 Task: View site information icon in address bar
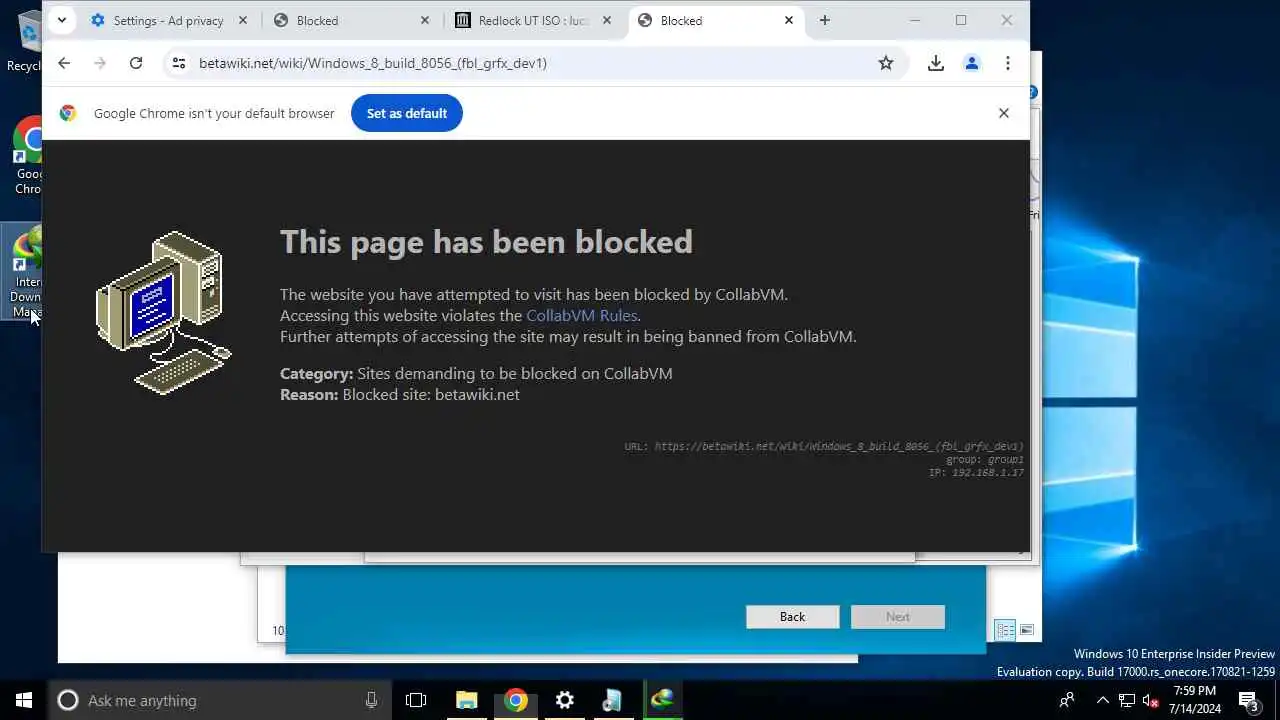click(x=178, y=63)
